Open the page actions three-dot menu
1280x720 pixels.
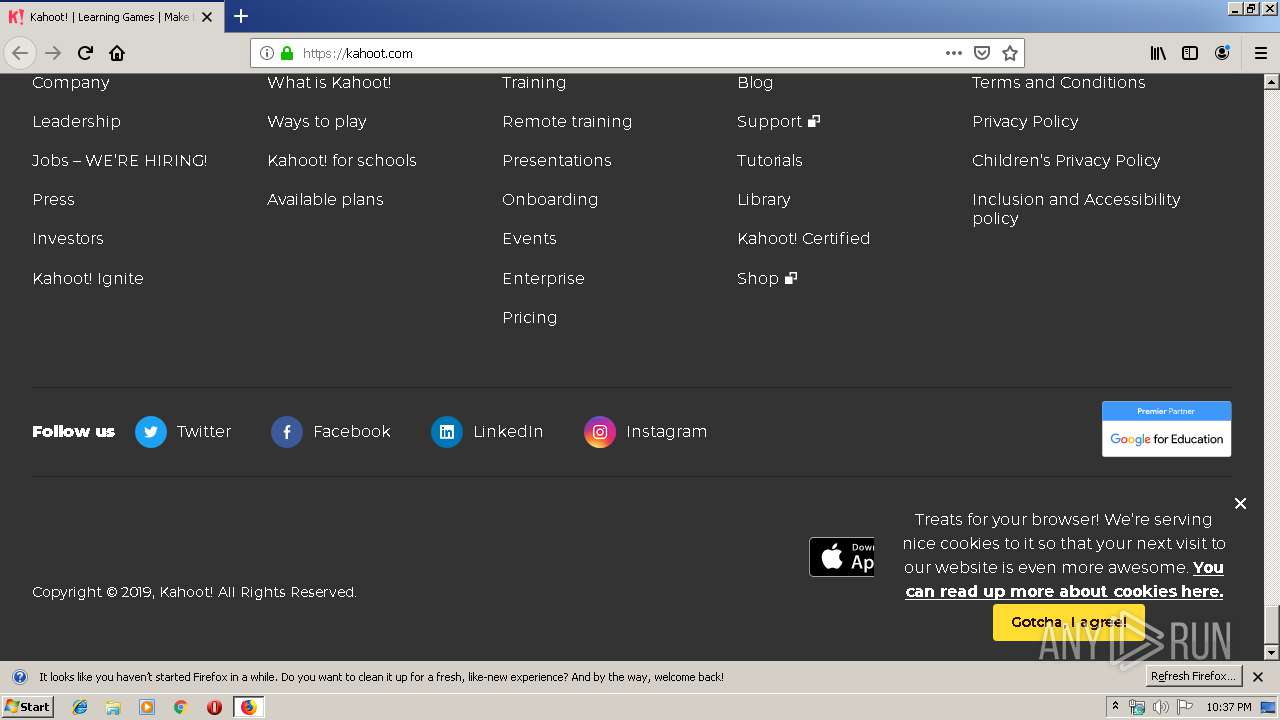pos(954,53)
